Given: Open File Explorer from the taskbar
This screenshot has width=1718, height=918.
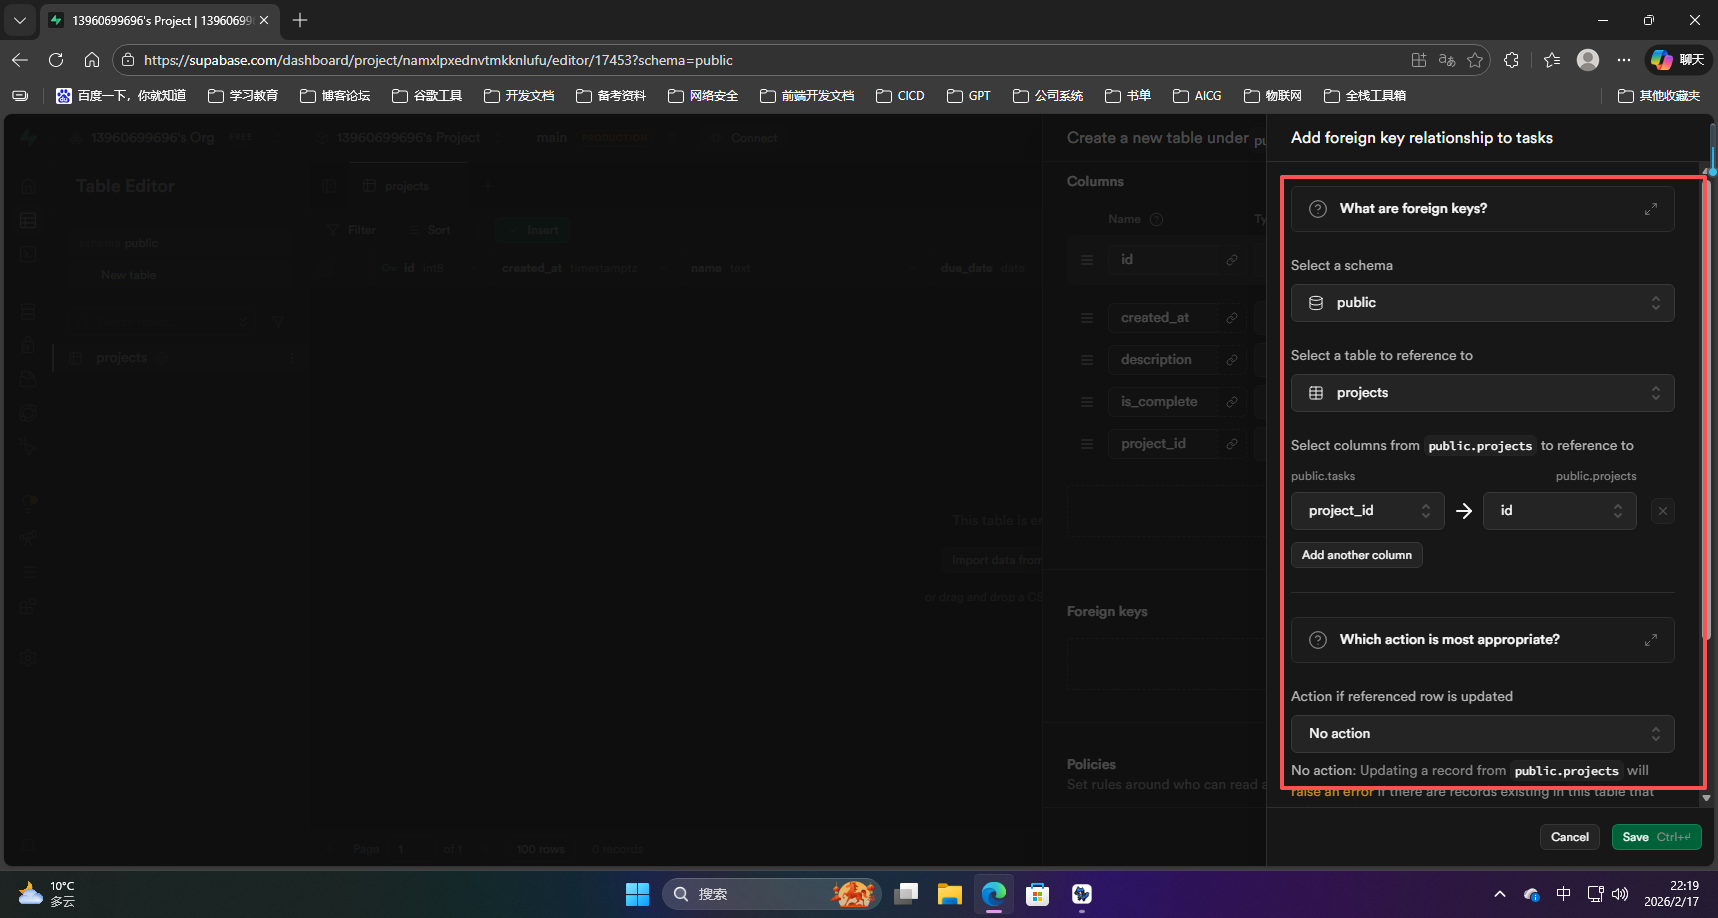Looking at the screenshot, I should 949,894.
